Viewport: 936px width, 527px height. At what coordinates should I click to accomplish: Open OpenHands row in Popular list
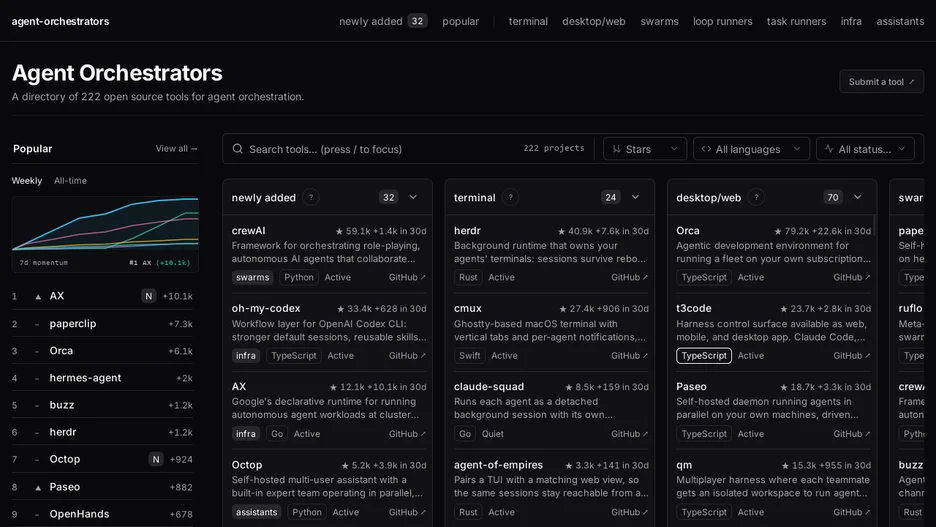tap(103, 514)
